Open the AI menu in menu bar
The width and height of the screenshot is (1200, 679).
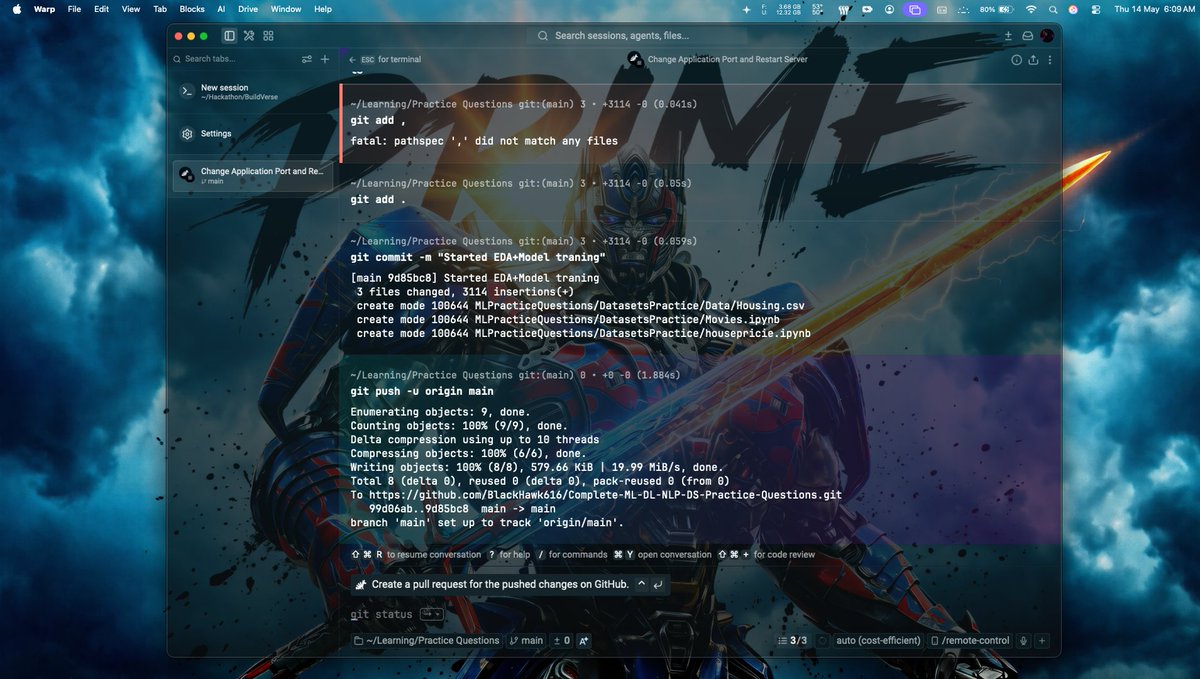click(x=221, y=9)
